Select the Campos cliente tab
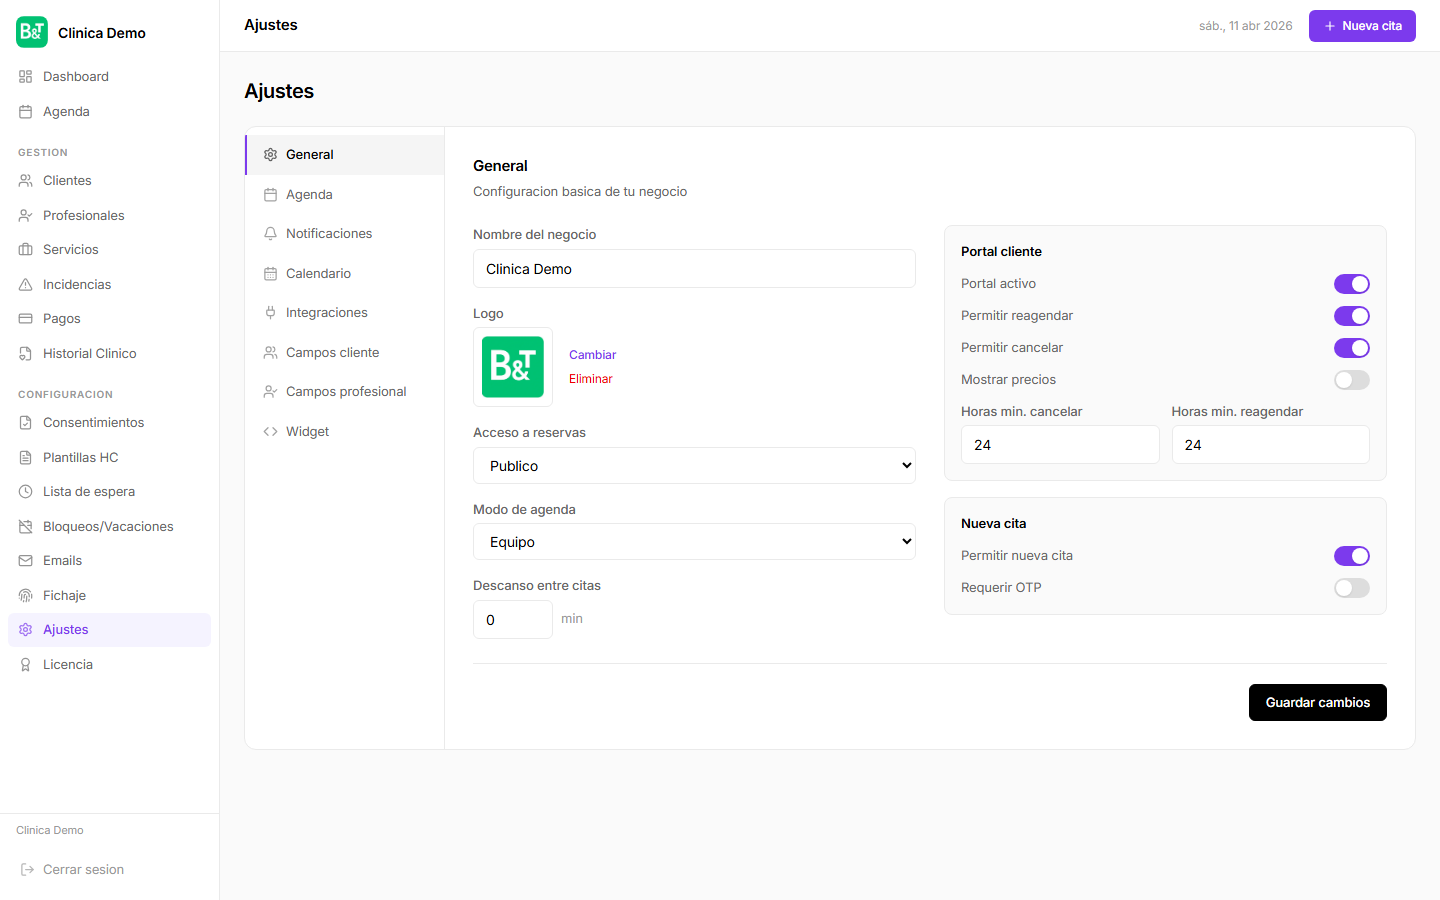The height and width of the screenshot is (900, 1440). (345, 353)
